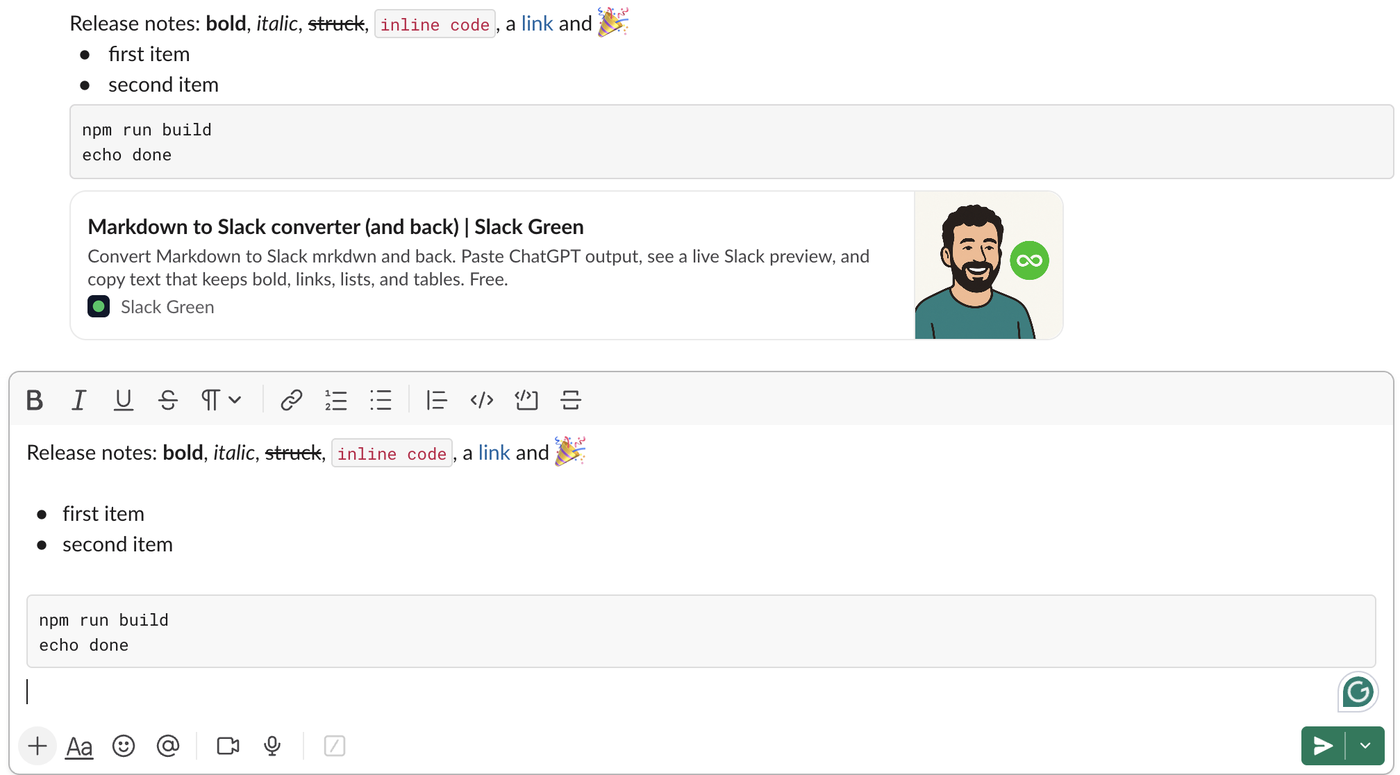Open the plus attachments menu
Viewport: 1400px width, 775px height.
pyautogui.click(x=37, y=746)
